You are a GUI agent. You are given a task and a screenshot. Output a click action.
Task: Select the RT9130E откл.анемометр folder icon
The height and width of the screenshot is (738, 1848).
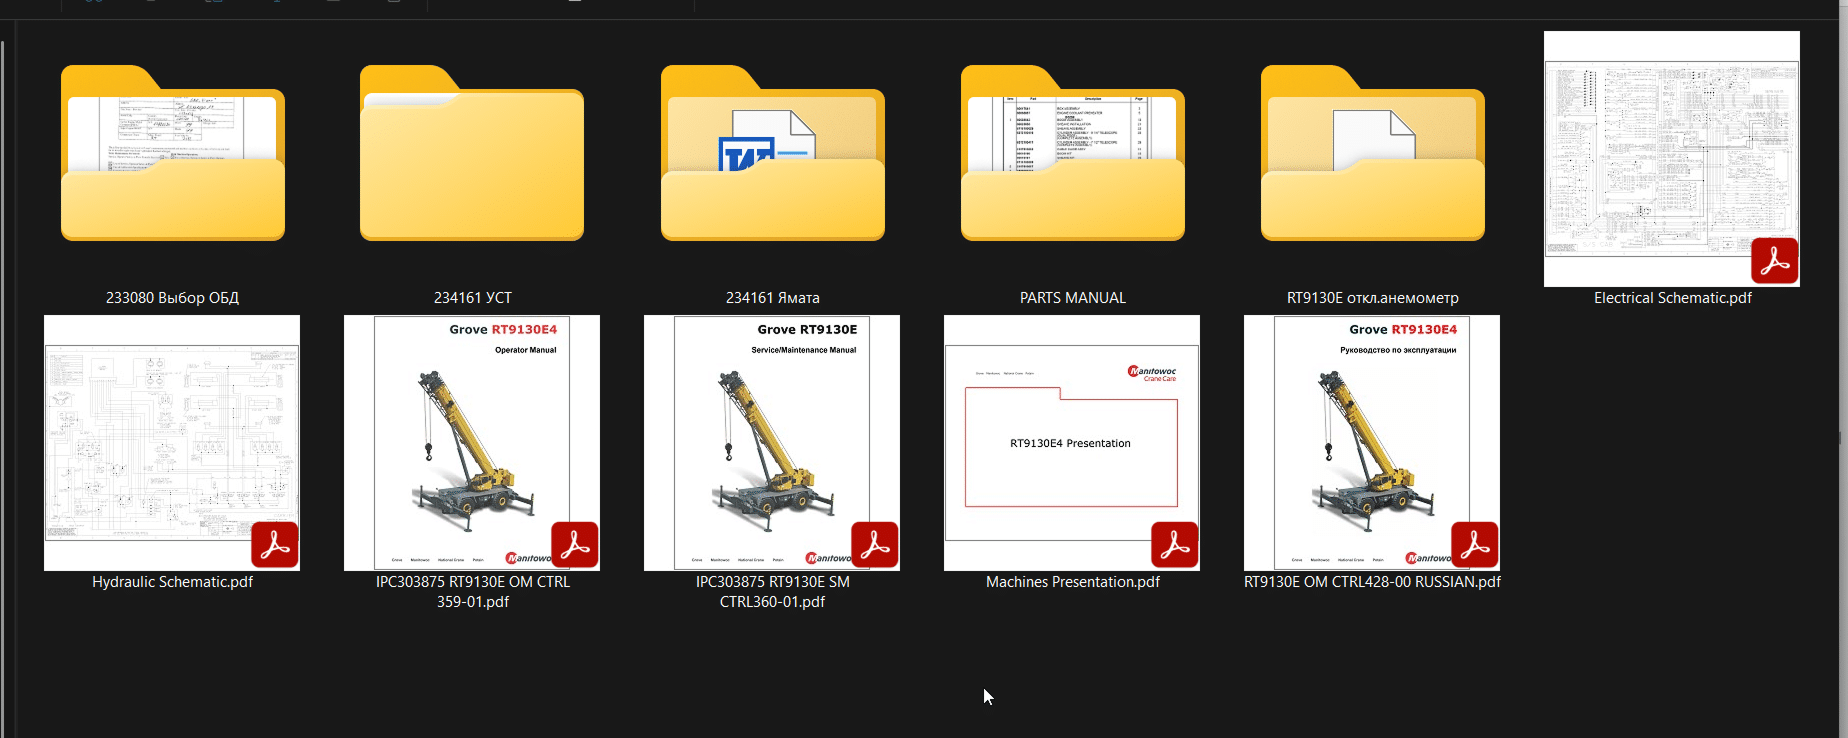pyautogui.click(x=1373, y=153)
